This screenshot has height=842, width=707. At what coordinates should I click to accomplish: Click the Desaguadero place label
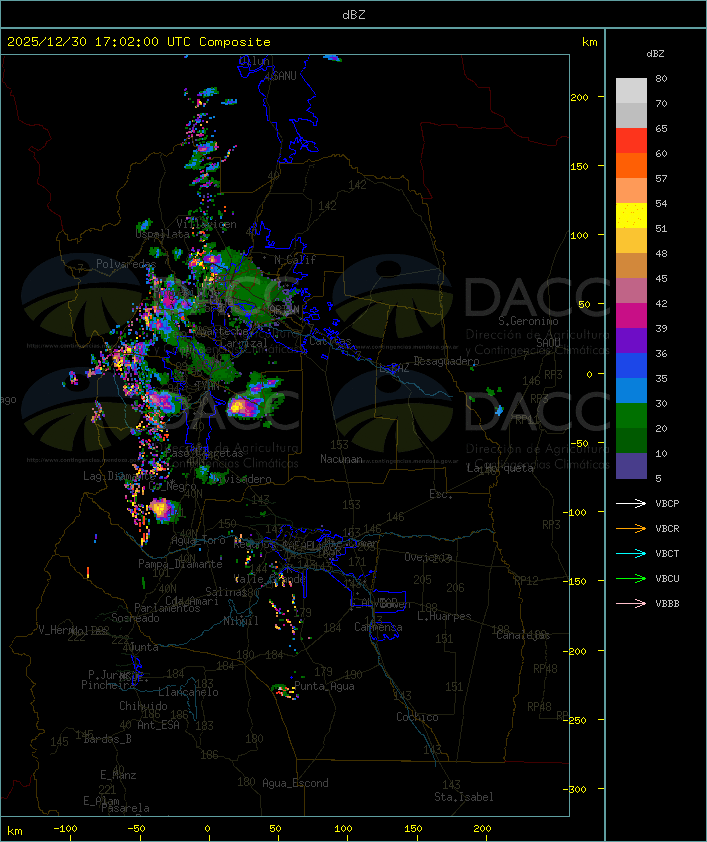446,361
